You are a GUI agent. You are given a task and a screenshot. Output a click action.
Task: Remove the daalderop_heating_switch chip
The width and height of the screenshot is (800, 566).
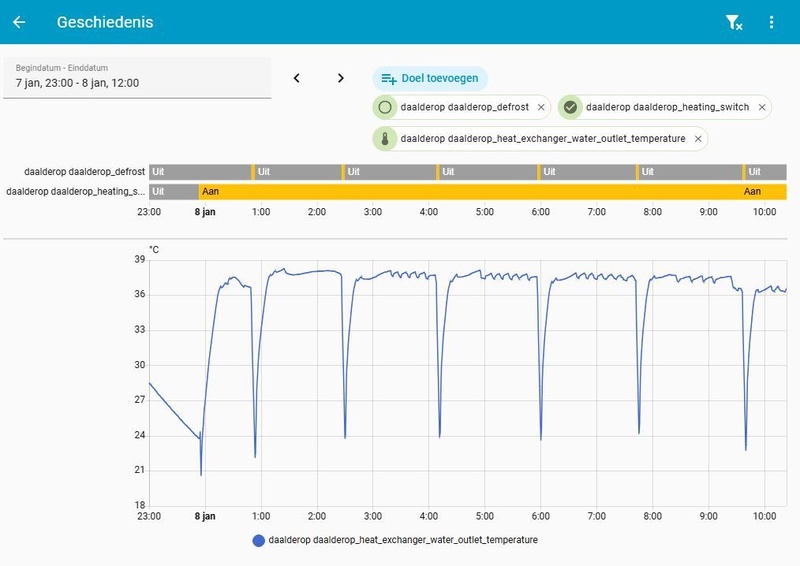tap(762, 107)
